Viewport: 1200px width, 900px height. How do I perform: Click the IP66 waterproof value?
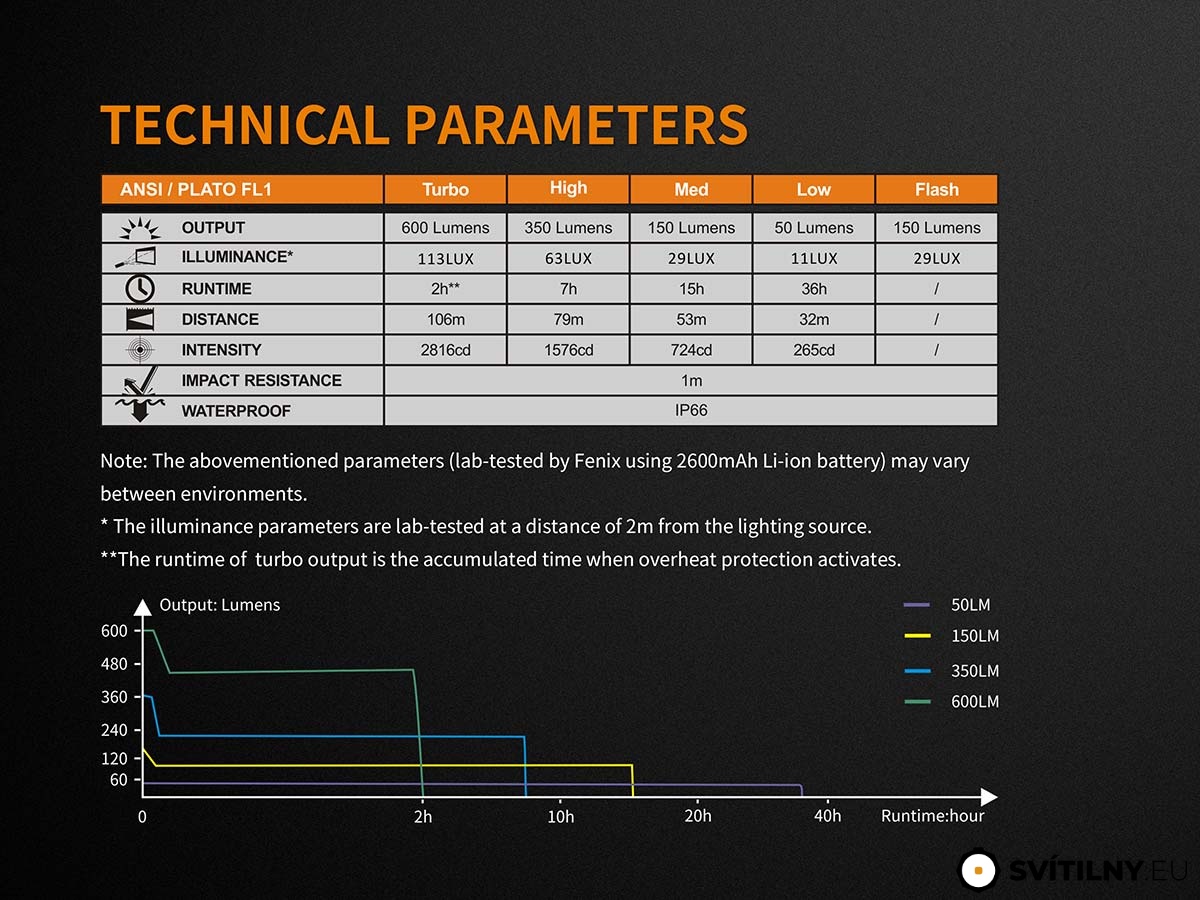click(691, 411)
